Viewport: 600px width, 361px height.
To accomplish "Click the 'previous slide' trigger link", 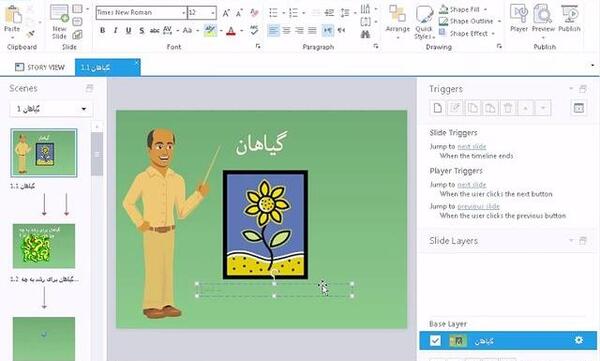I will (478, 206).
